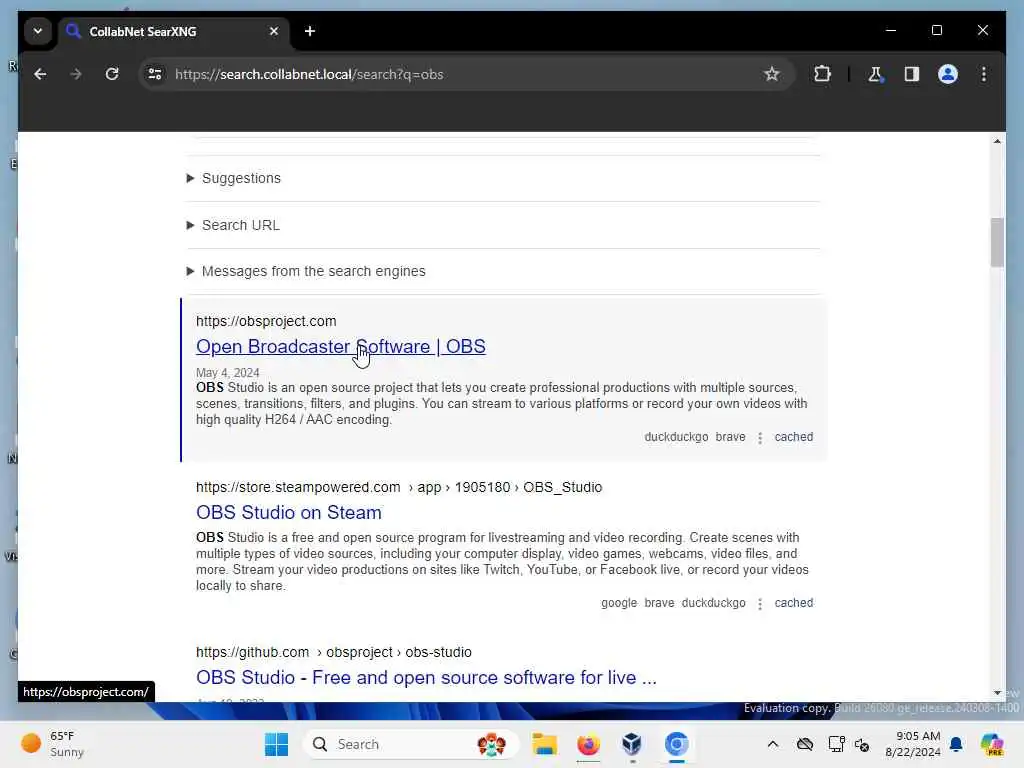Open cached version of Steam result
Screen dimensions: 1024x768
(793, 603)
